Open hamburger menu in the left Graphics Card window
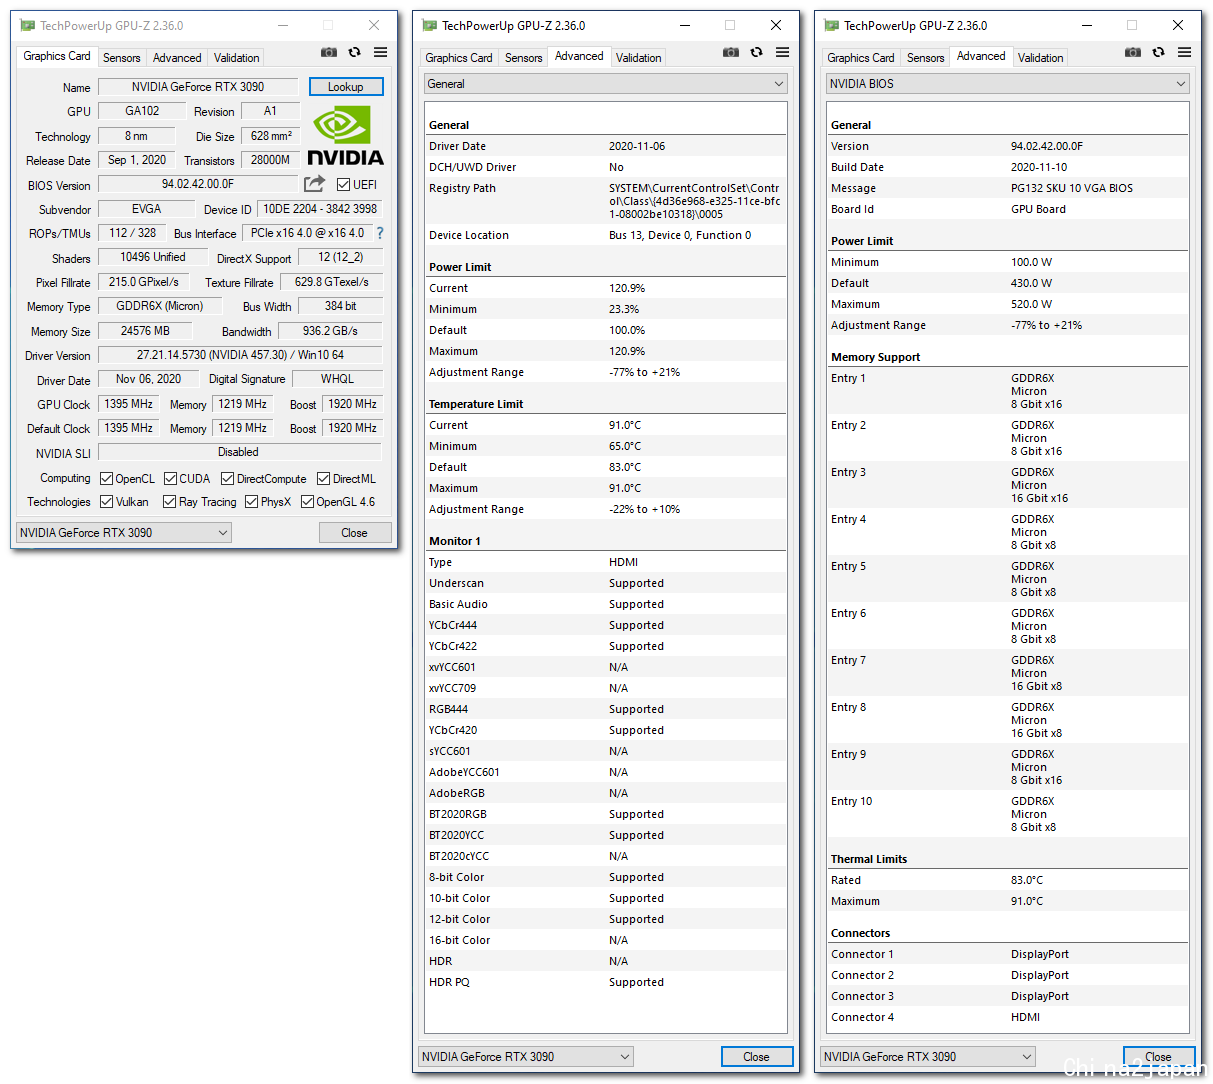 [x=381, y=52]
